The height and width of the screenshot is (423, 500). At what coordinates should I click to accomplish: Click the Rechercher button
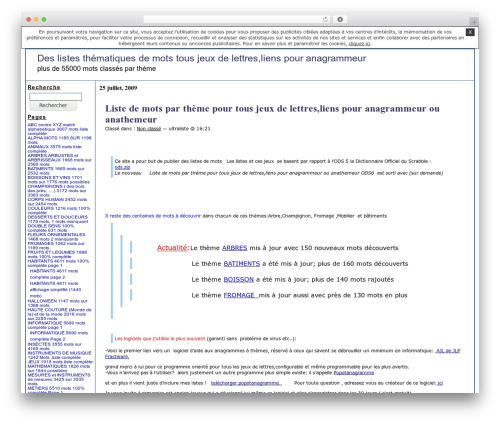pos(53,105)
